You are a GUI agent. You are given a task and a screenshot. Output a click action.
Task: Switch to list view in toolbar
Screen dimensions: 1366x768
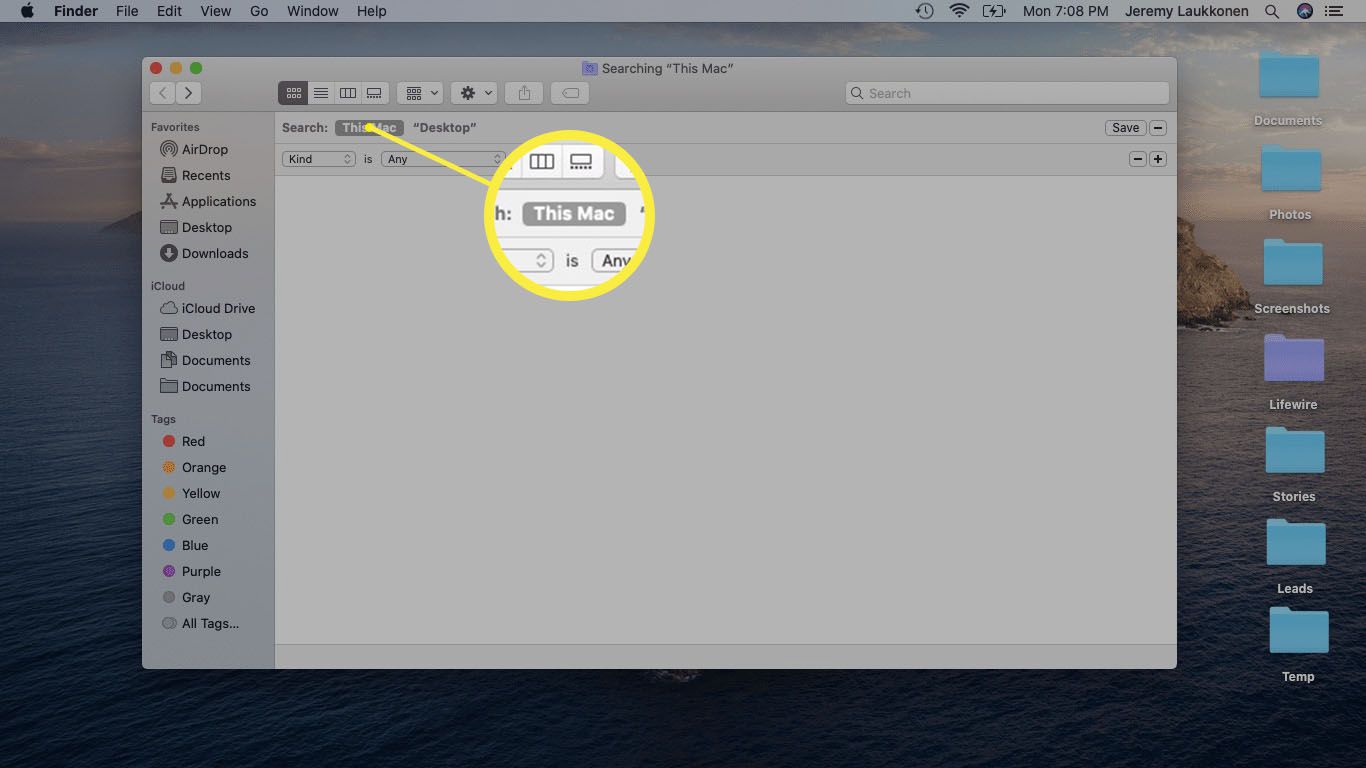321,93
